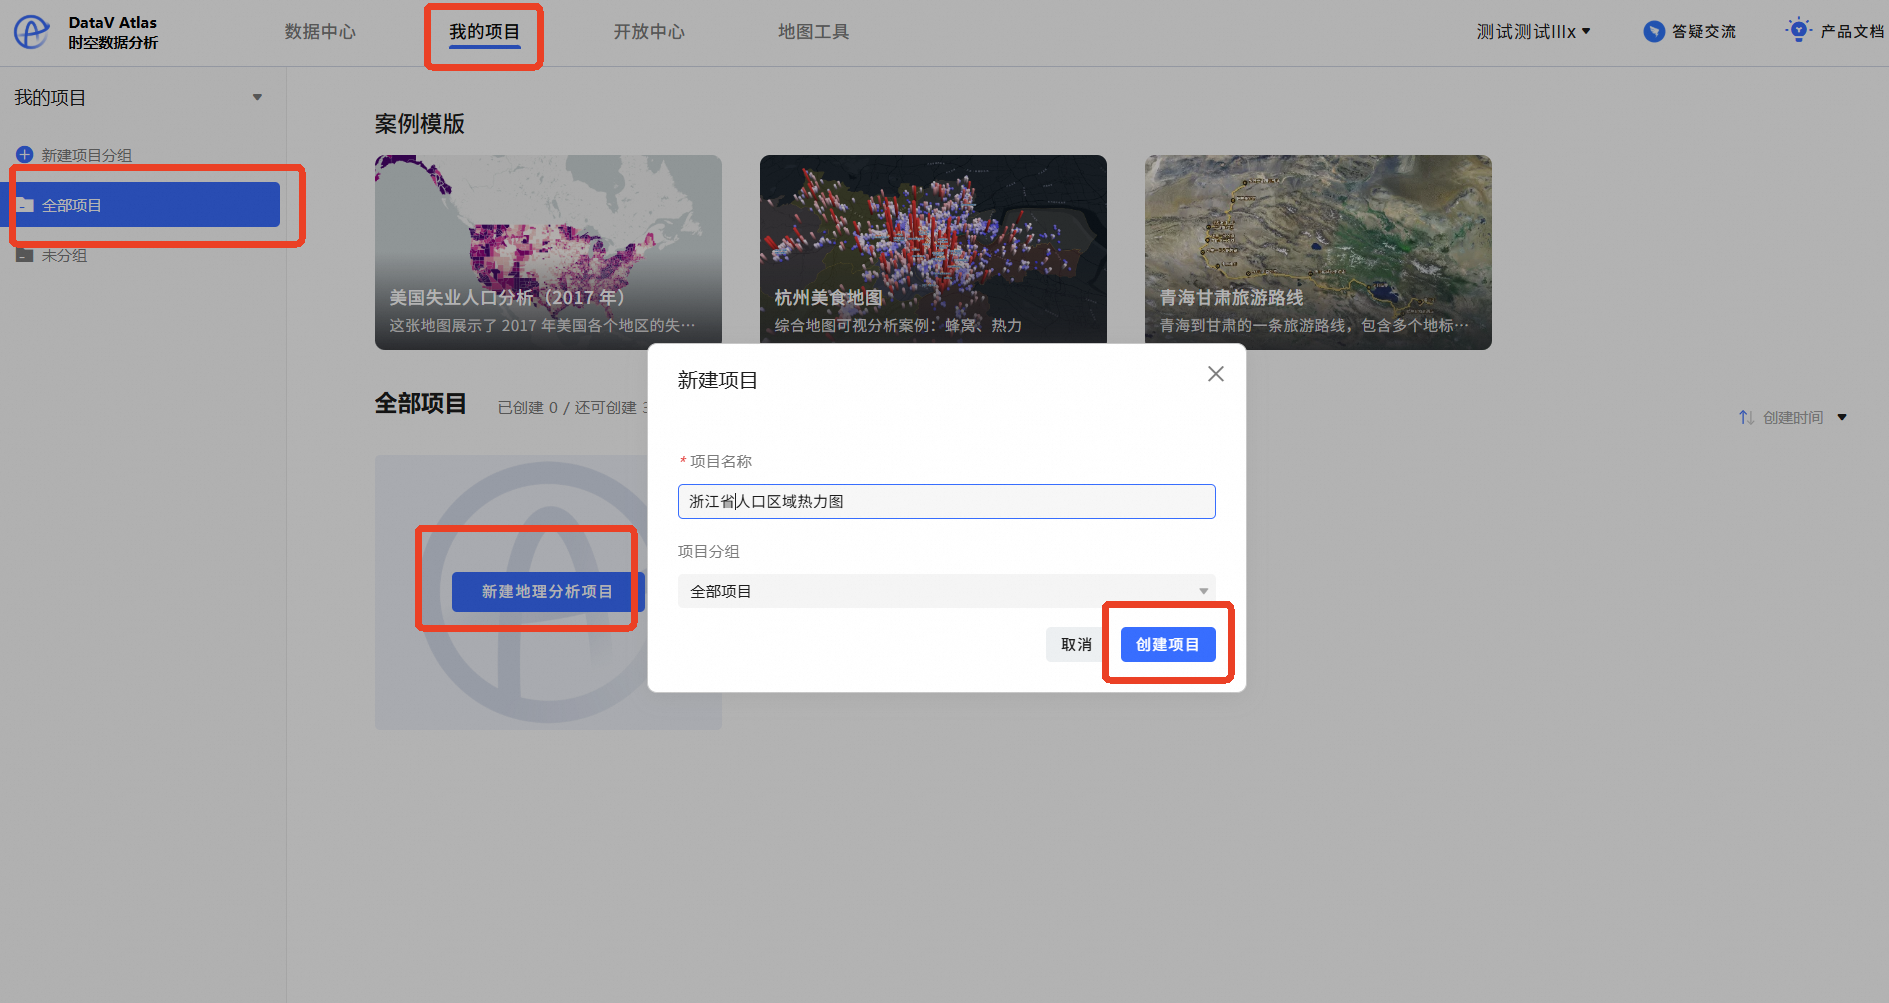The height and width of the screenshot is (1003, 1889).
Task: Click the 答疑交流 chat icon
Action: coord(1654,32)
